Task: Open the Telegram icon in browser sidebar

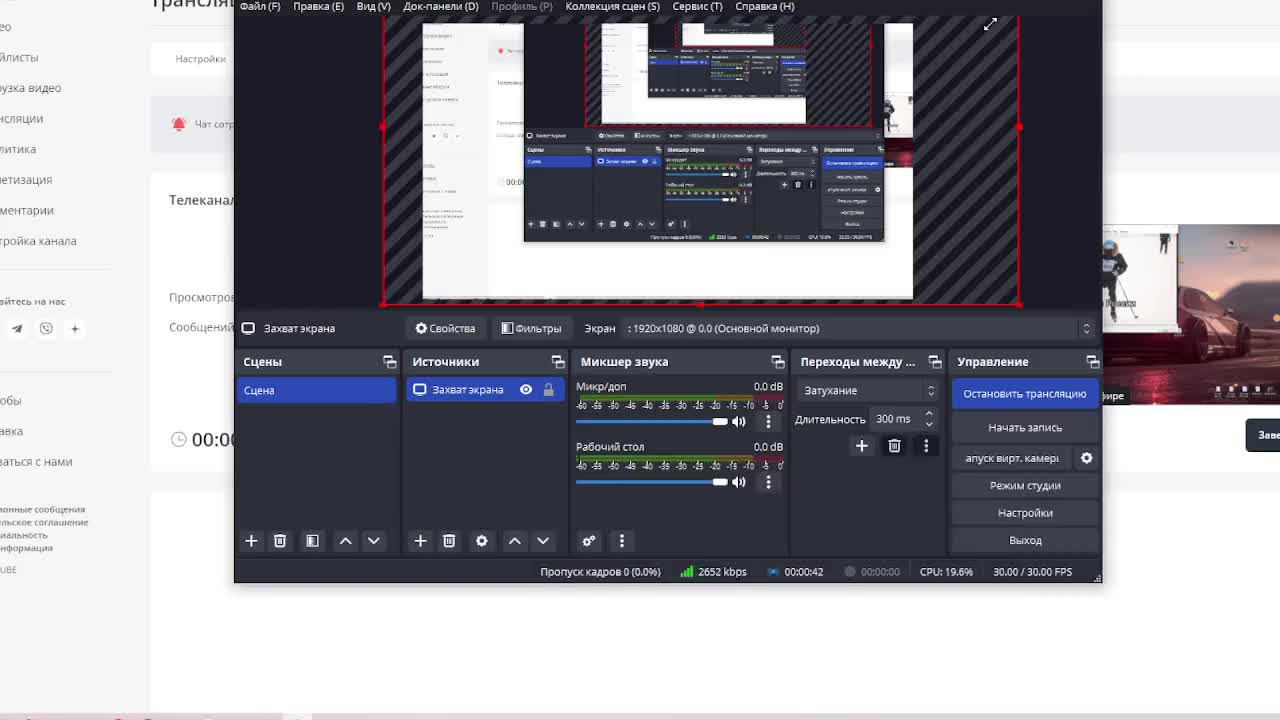Action: tap(17, 328)
